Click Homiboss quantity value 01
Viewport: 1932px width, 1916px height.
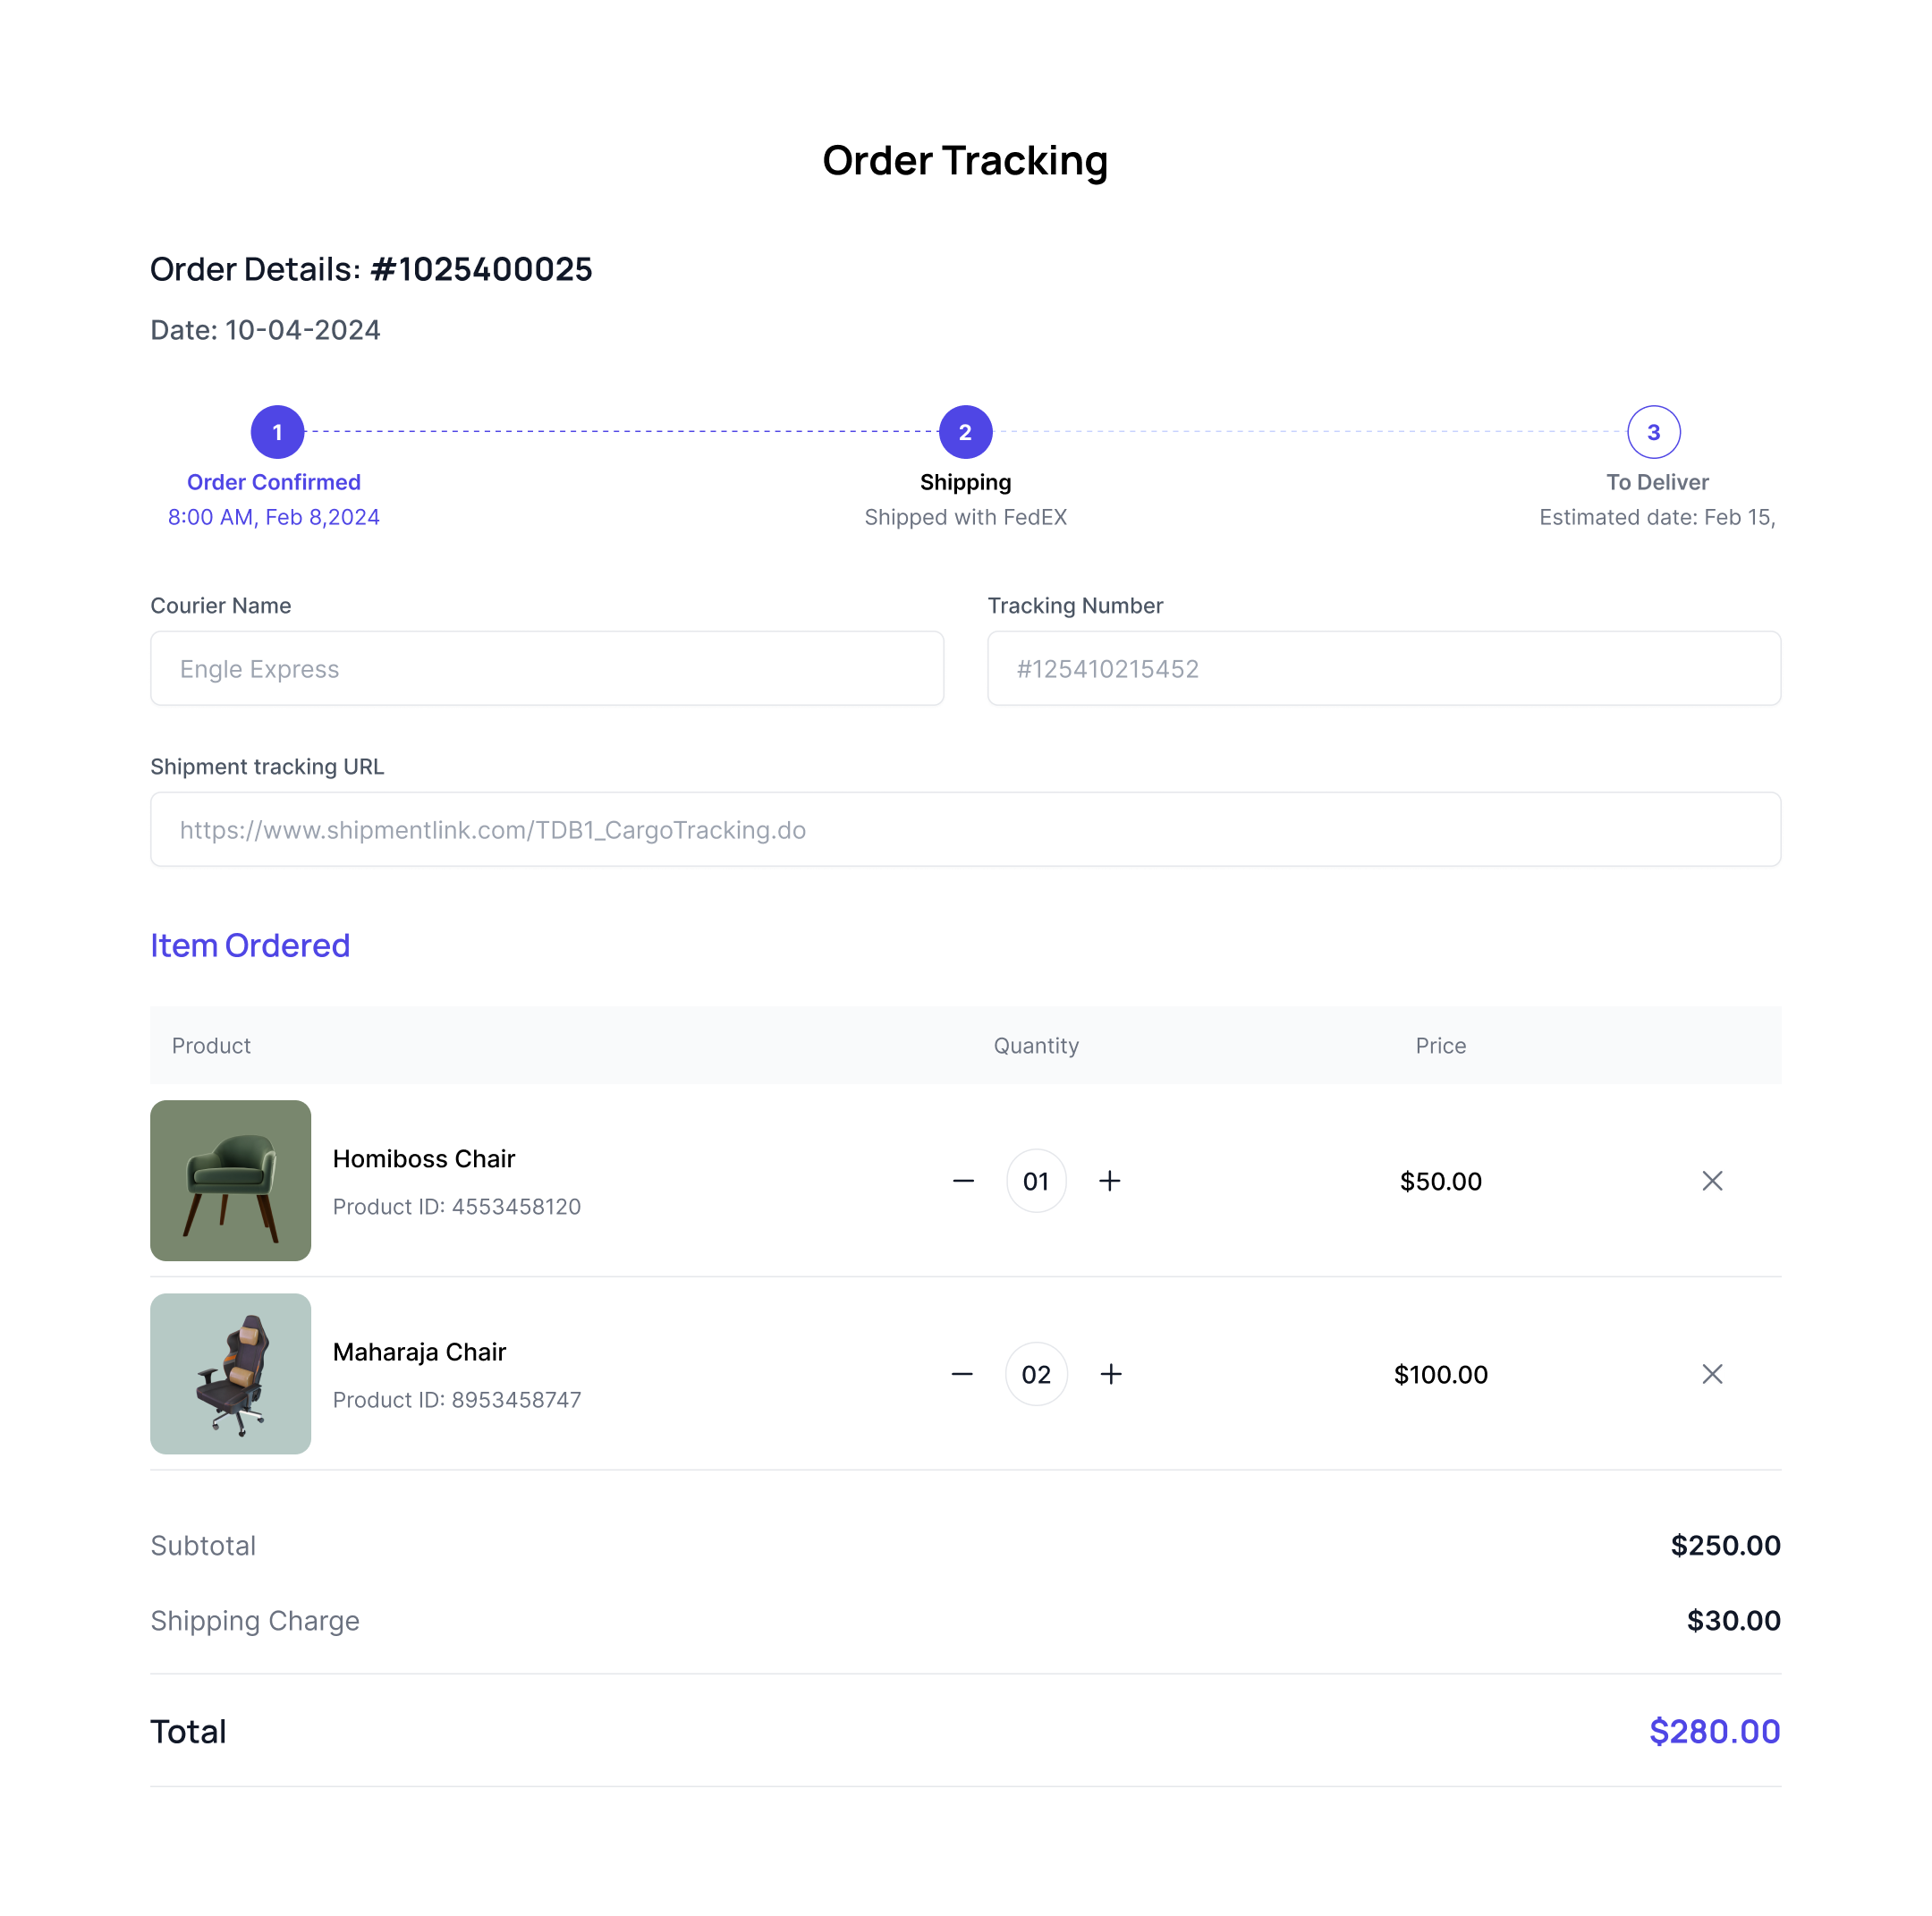tap(1036, 1181)
